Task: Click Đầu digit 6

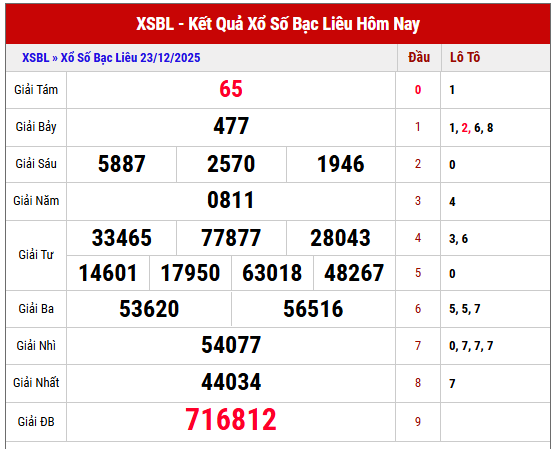Action: coord(418,309)
